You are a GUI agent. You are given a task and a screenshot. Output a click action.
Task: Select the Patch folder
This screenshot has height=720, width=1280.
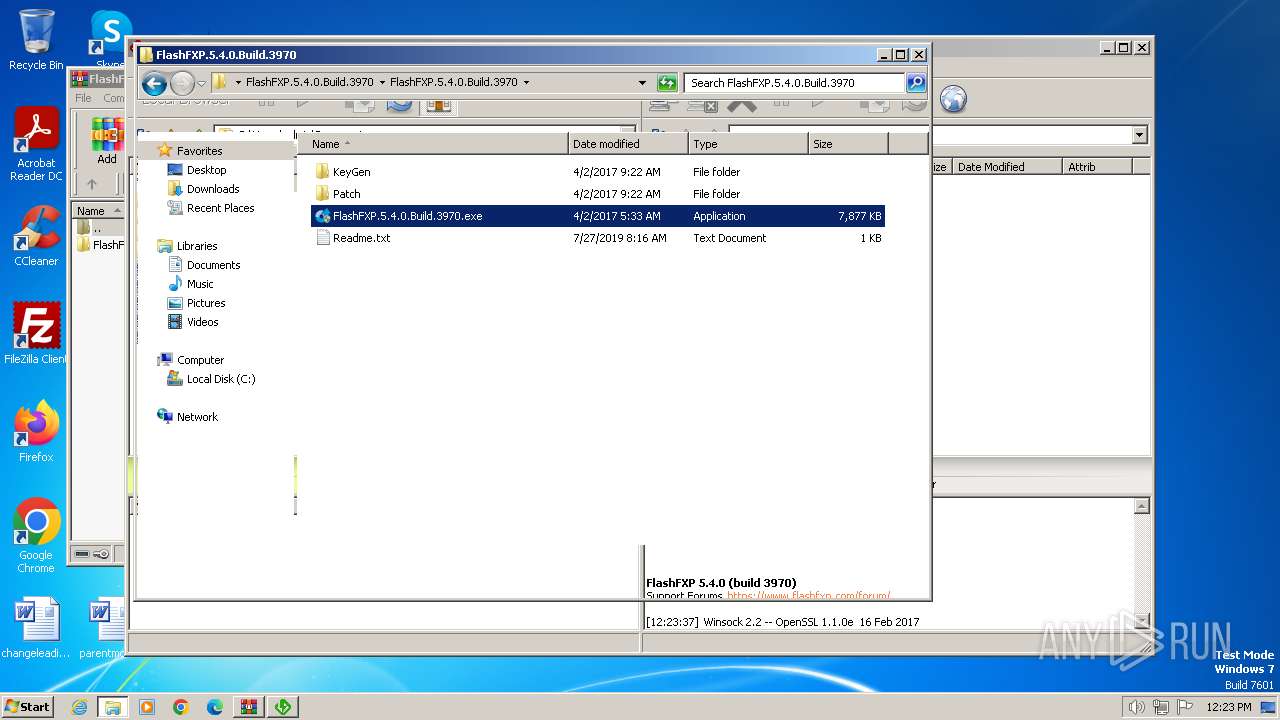click(x=347, y=194)
